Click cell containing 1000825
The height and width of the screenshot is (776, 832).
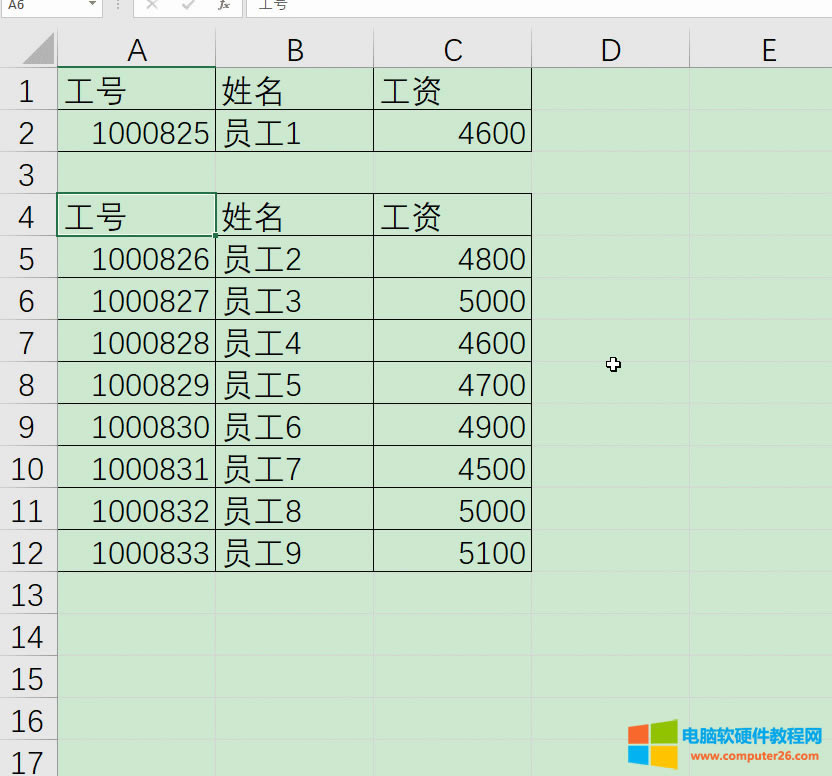point(137,133)
